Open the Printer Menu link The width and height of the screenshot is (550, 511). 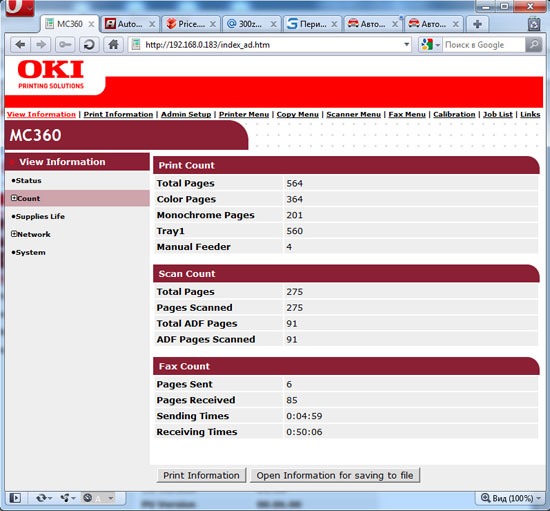coord(244,114)
